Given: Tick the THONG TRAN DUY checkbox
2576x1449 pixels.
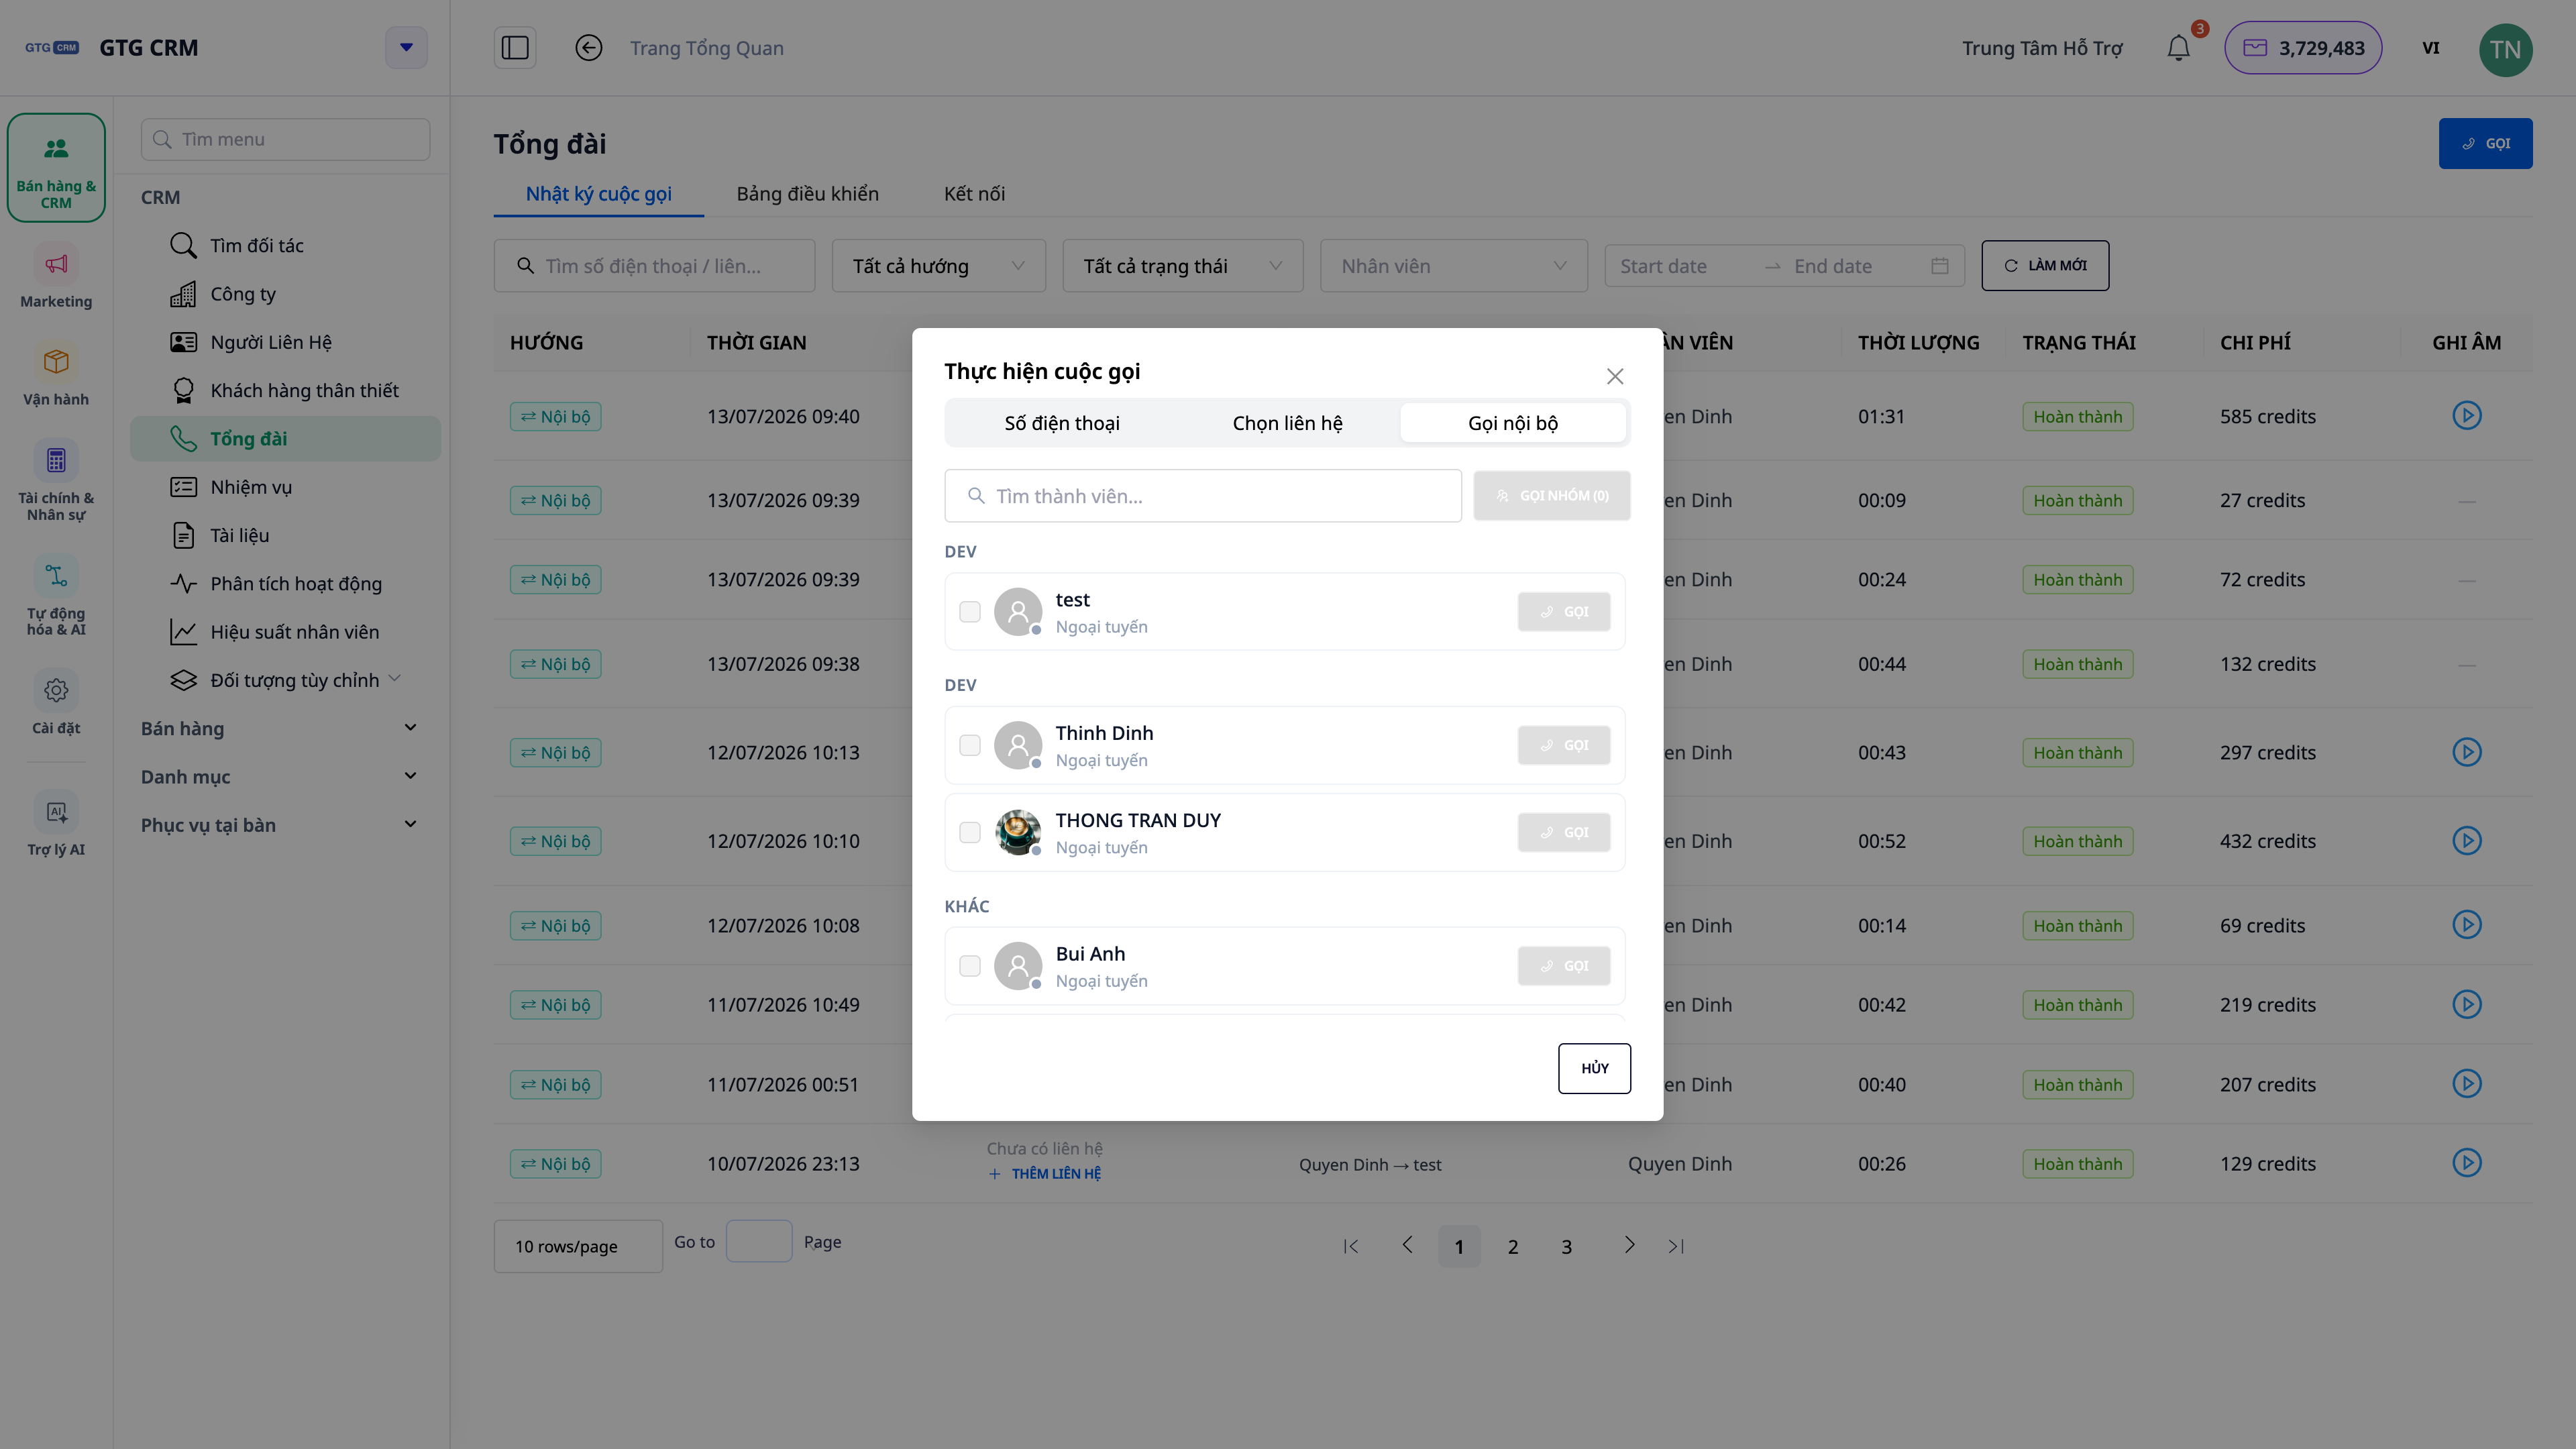Looking at the screenshot, I should pyautogui.click(x=970, y=833).
